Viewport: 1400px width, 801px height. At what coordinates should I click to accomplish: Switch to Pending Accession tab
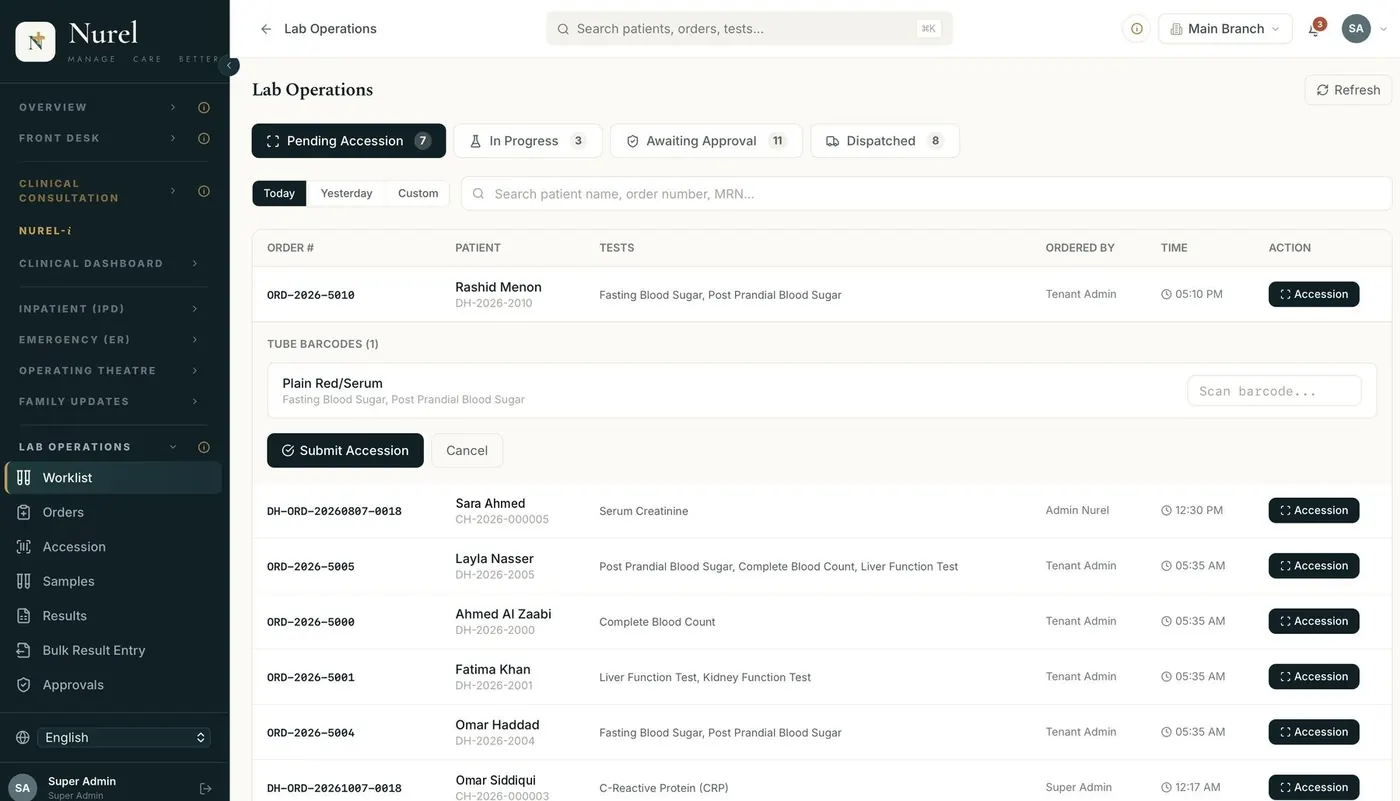coord(349,141)
